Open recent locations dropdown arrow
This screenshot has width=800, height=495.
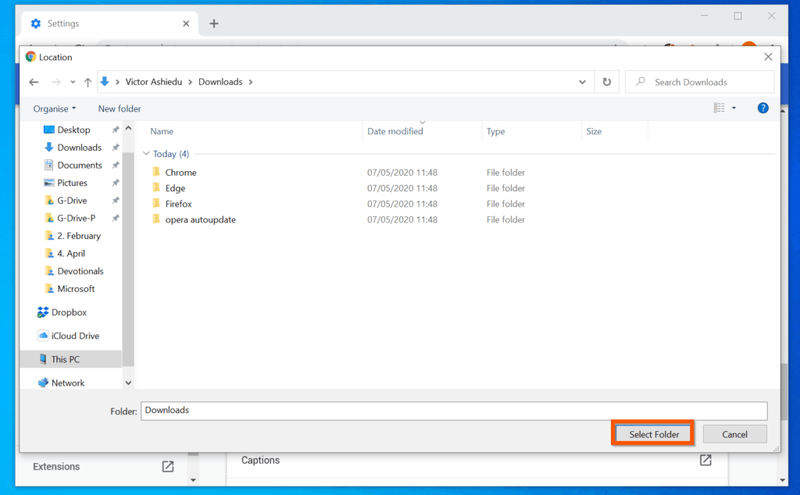(x=72, y=82)
